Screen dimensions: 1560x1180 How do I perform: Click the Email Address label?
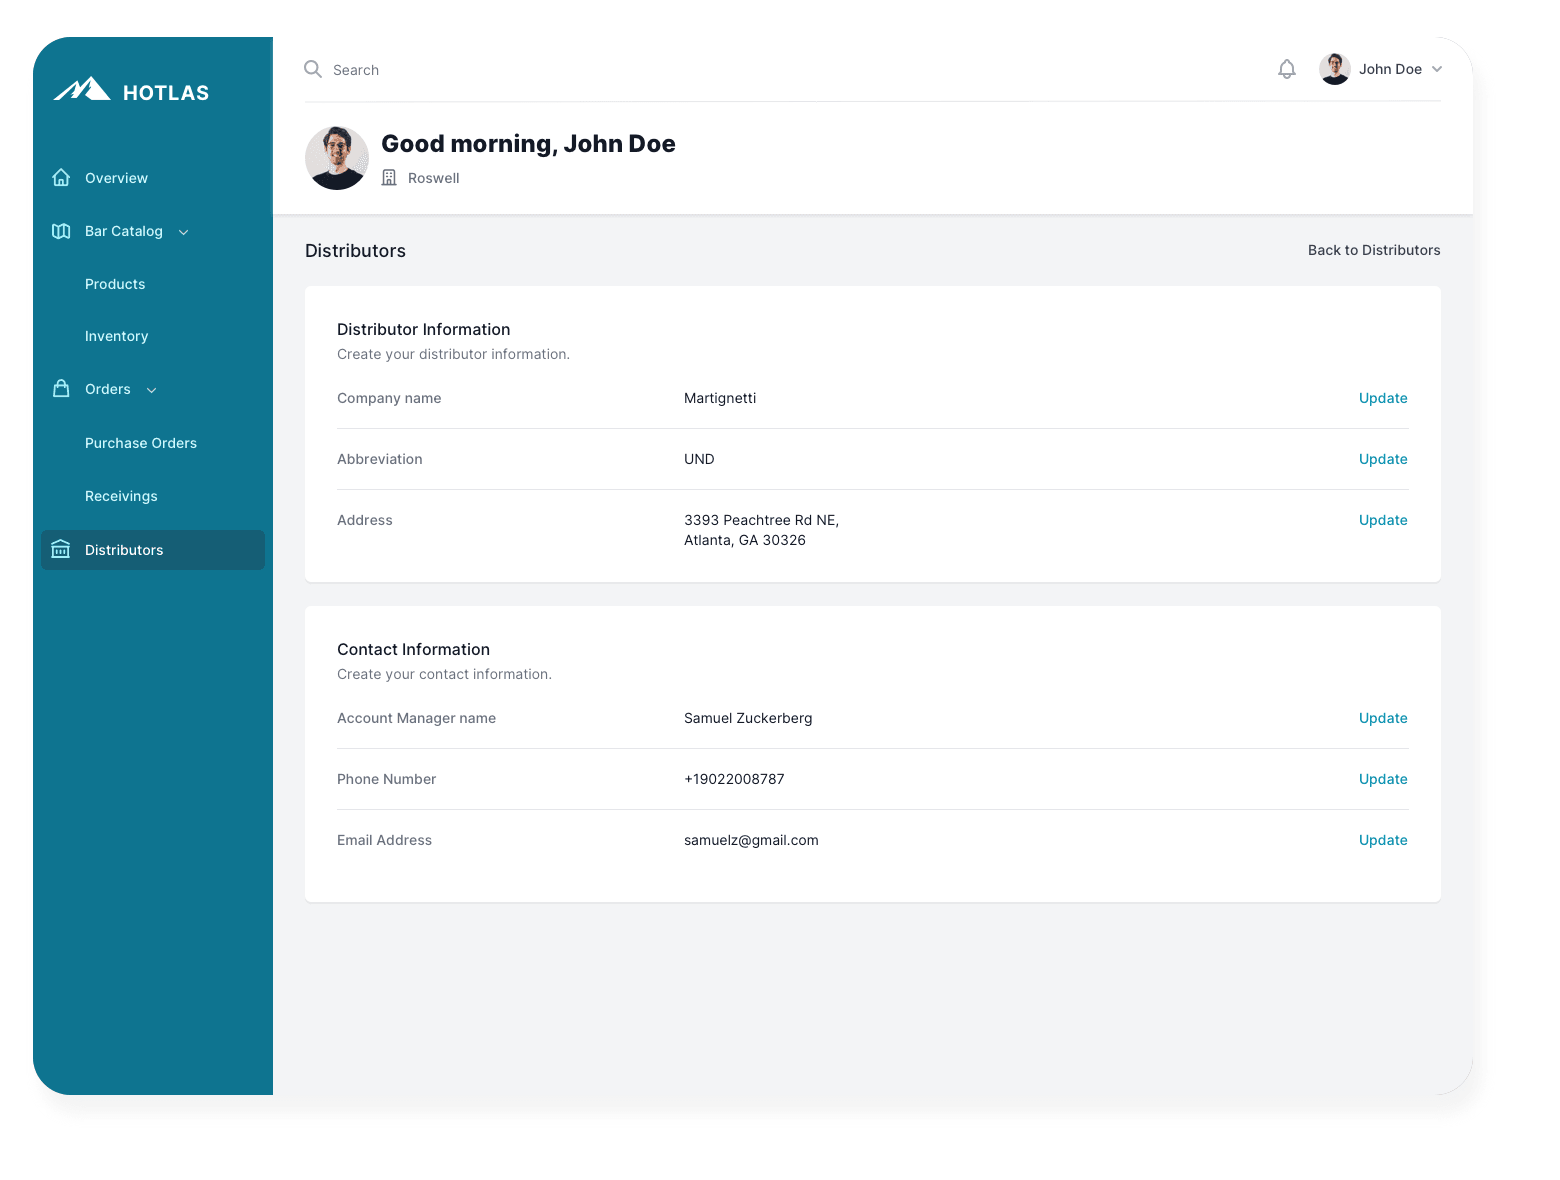point(384,840)
